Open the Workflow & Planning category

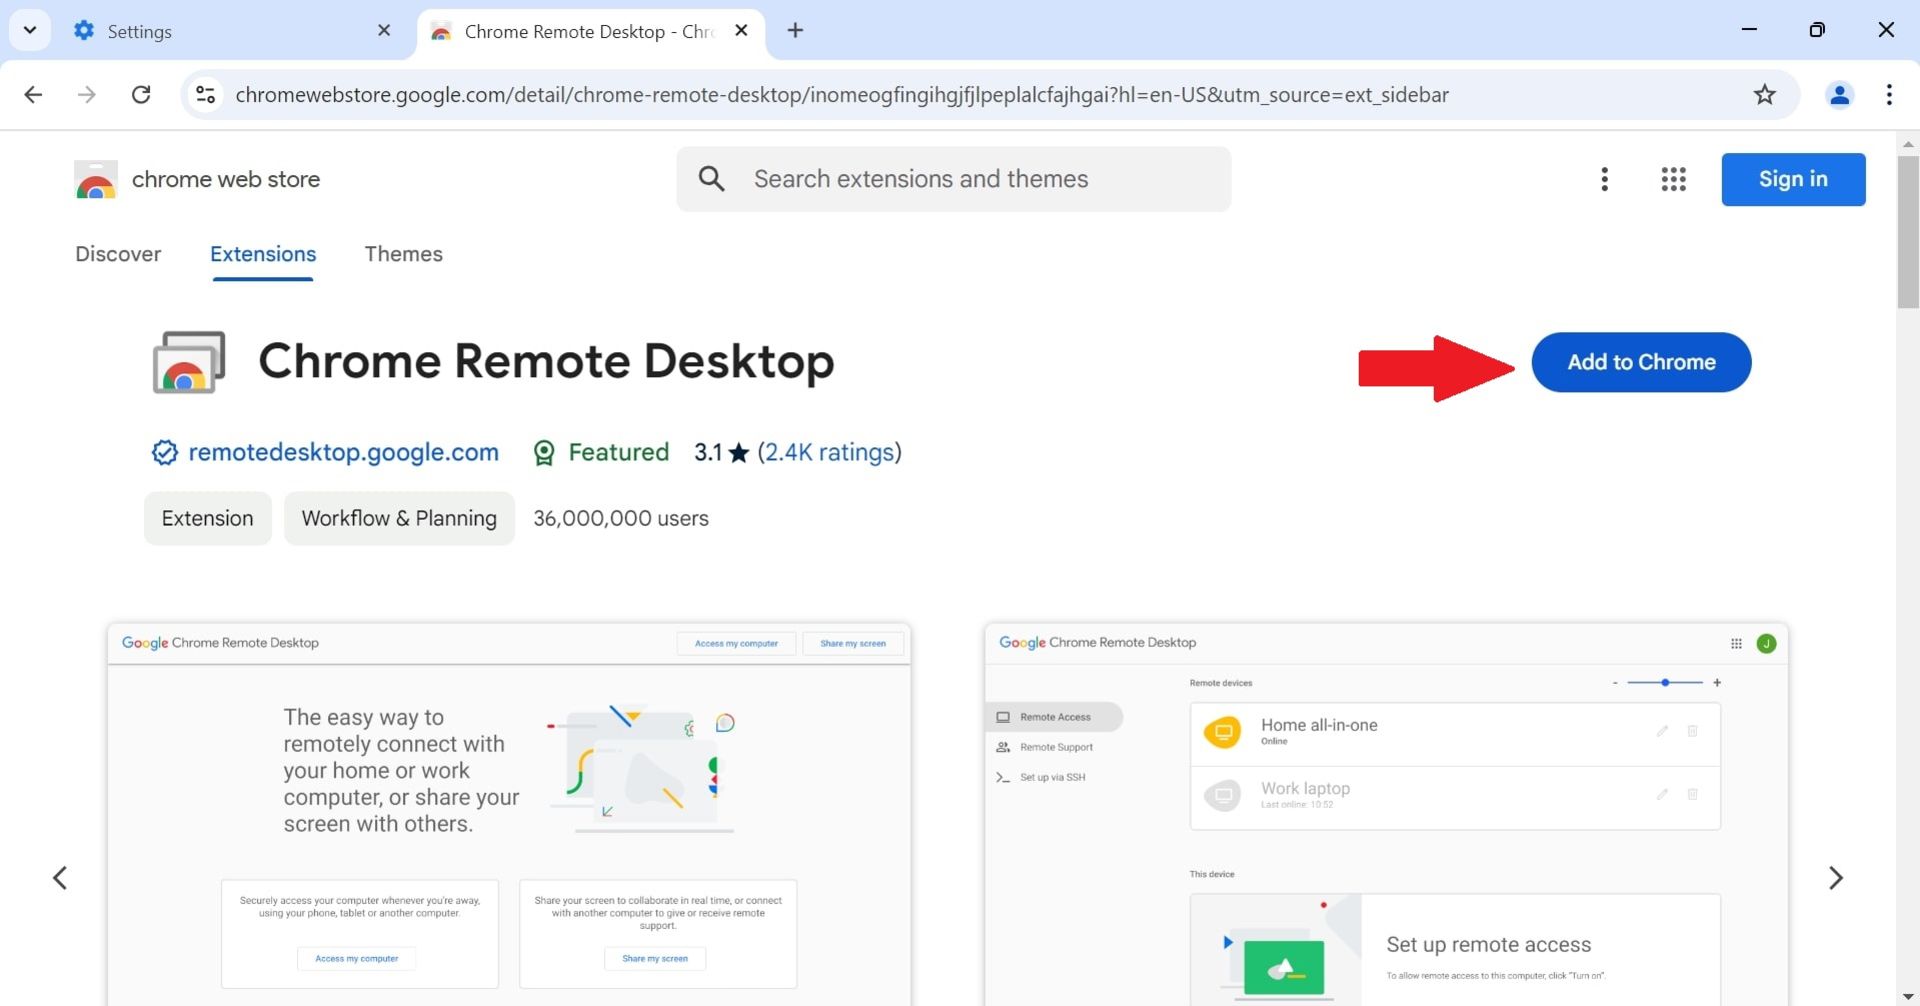click(x=399, y=518)
